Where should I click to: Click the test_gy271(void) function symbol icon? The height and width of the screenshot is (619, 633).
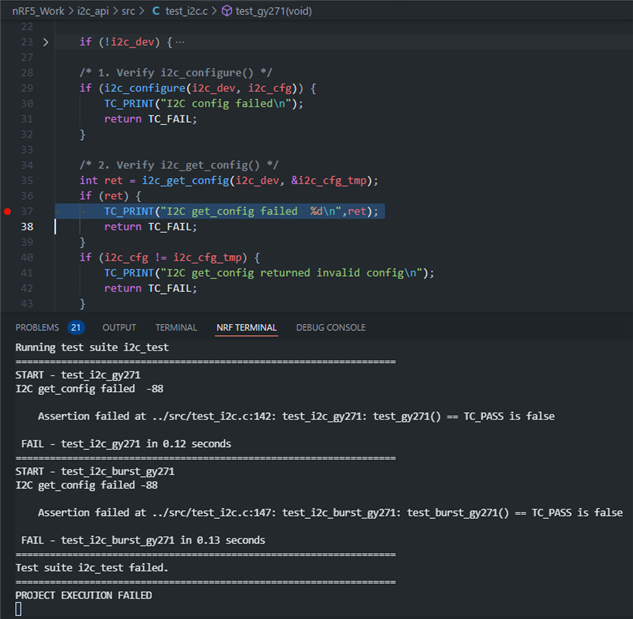point(227,11)
